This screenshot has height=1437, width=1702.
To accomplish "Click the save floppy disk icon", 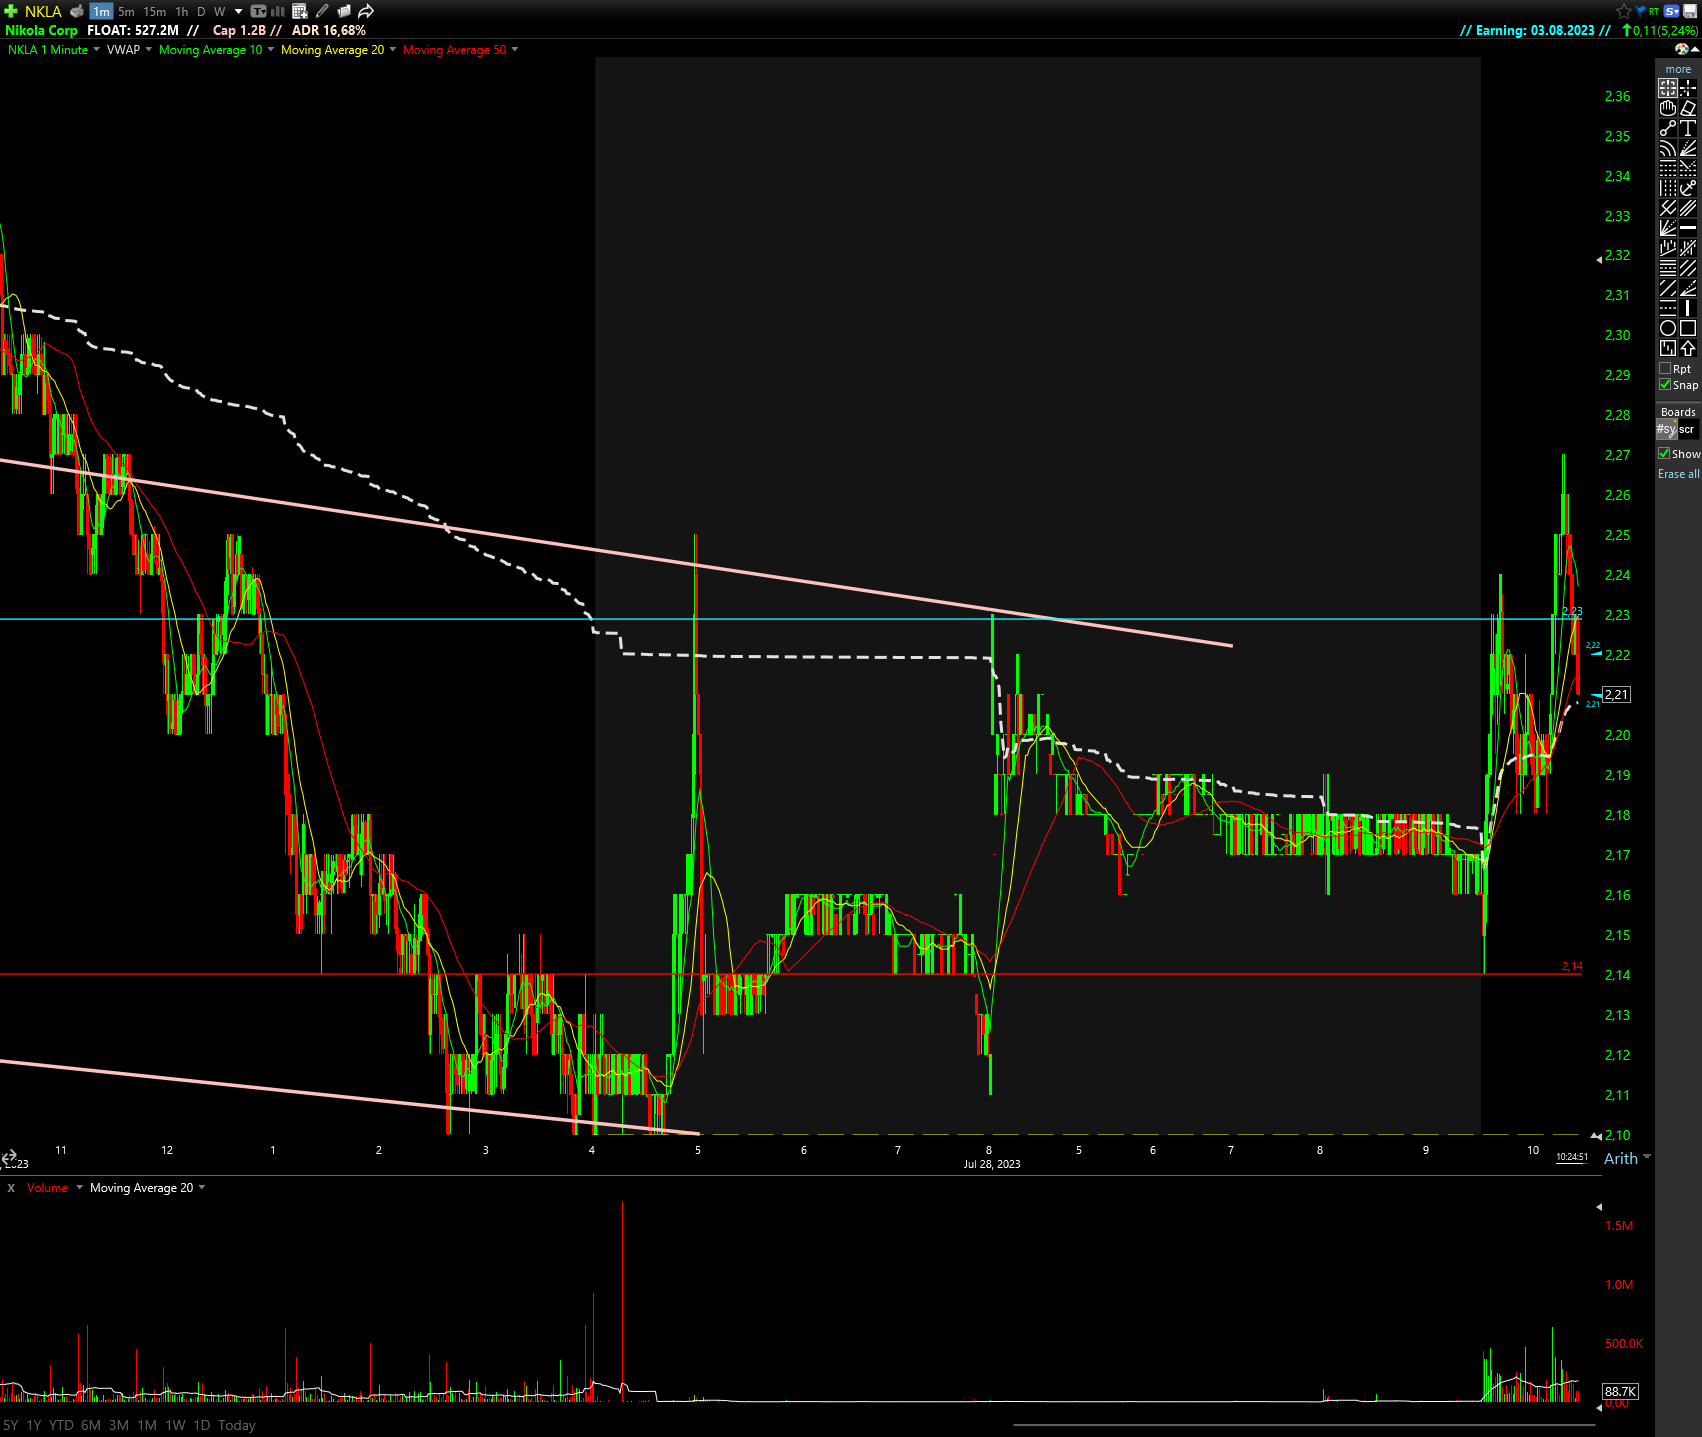I will (x=1690, y=11).
